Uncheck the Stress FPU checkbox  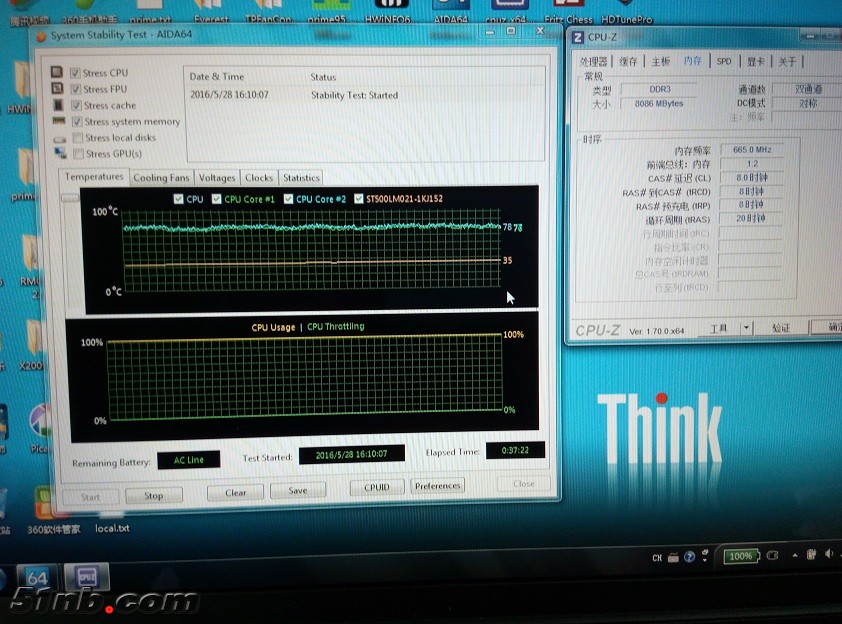[x=75, y=89]
